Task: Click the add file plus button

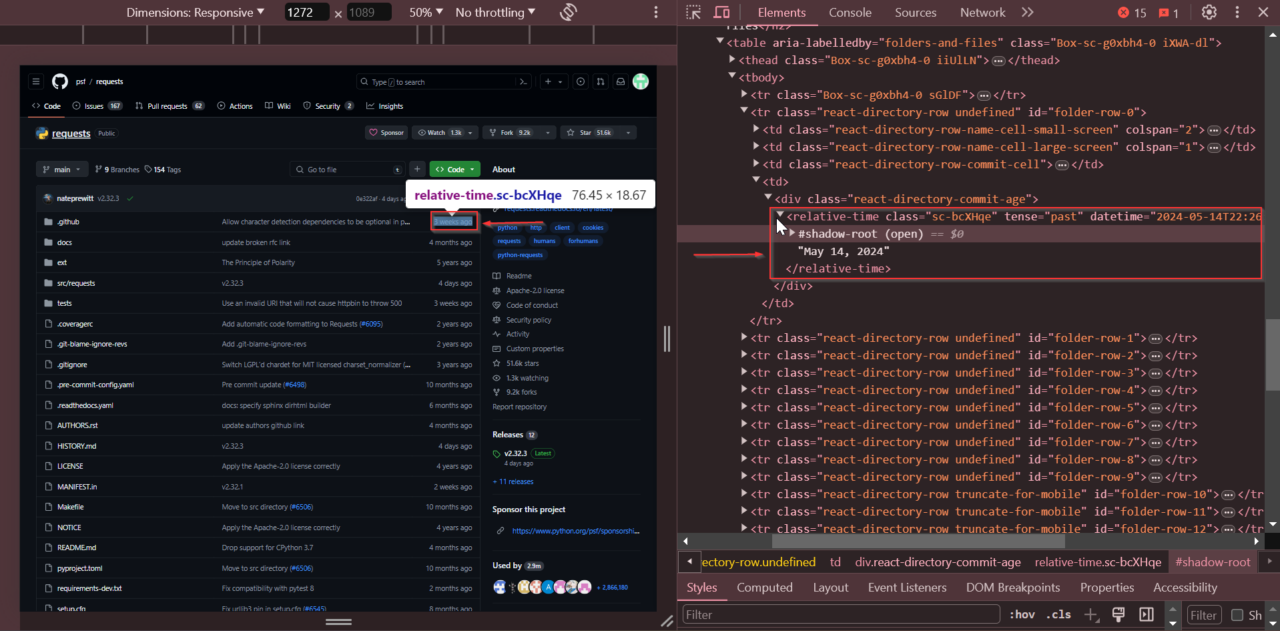Action: 417,169
